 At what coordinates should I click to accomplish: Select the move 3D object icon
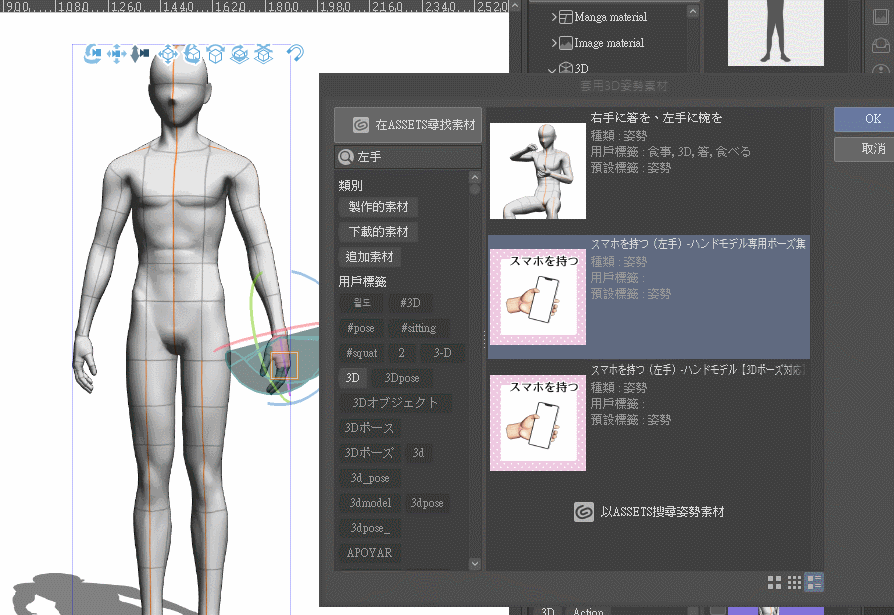coord(168,54)
